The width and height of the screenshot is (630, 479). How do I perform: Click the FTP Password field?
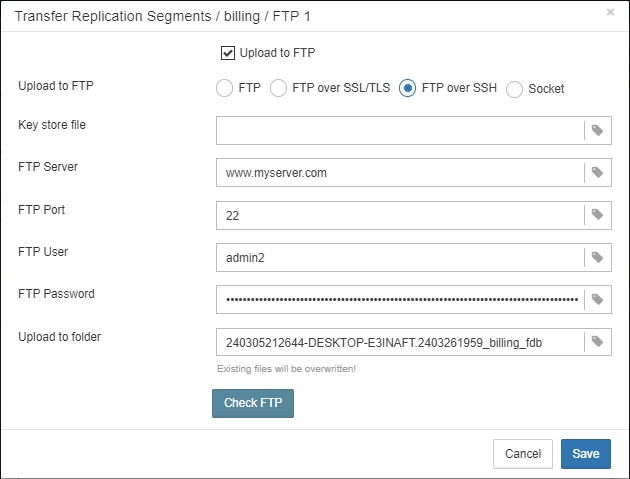pyautogui.click(x=399, y=299)
